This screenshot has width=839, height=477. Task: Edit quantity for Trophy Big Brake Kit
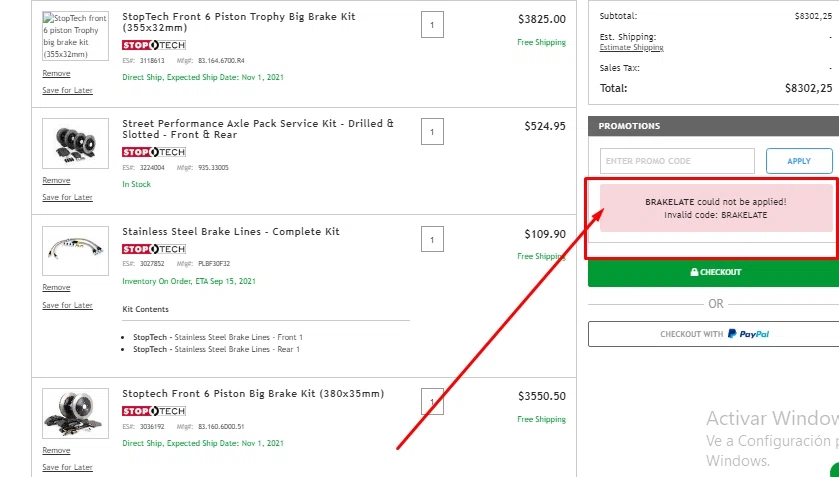(432, 24)
